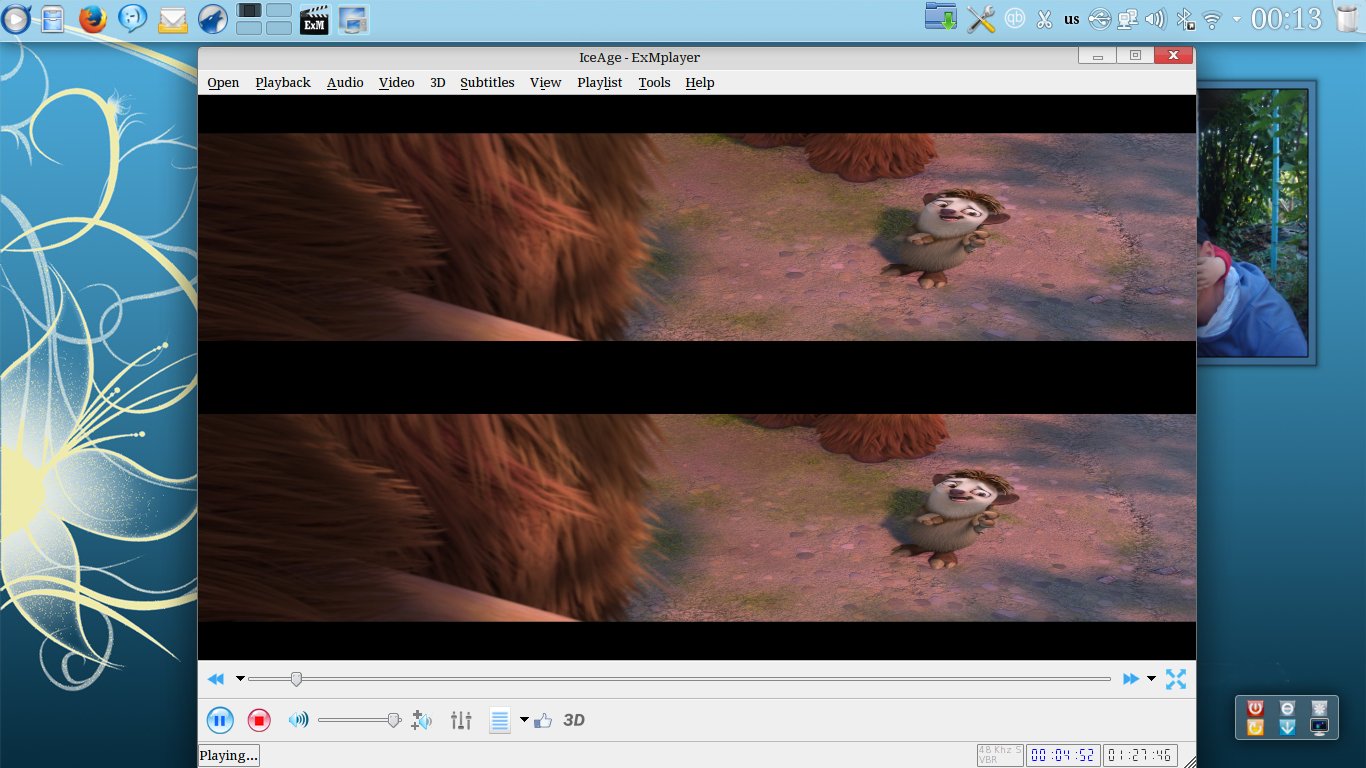The image size is (1366, 768).
Task: Click the total duration display 01:27:46
Action: coord(1140,755)
